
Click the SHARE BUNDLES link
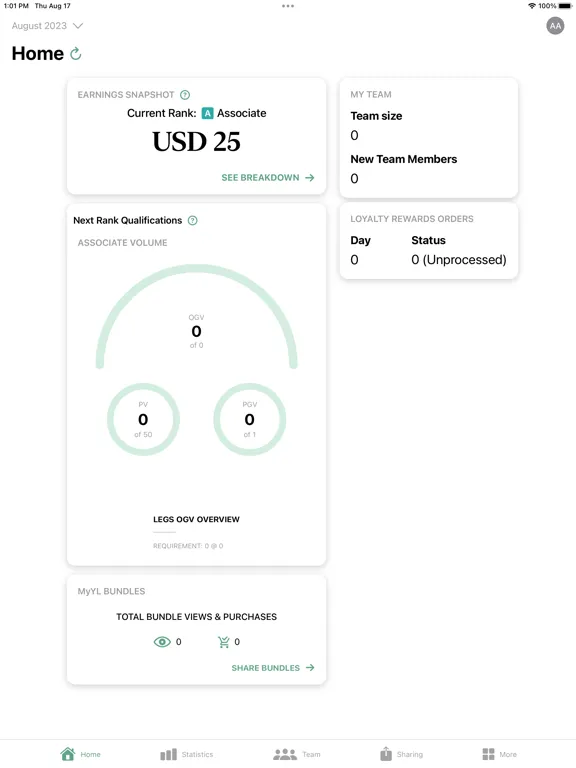point(273,668)
